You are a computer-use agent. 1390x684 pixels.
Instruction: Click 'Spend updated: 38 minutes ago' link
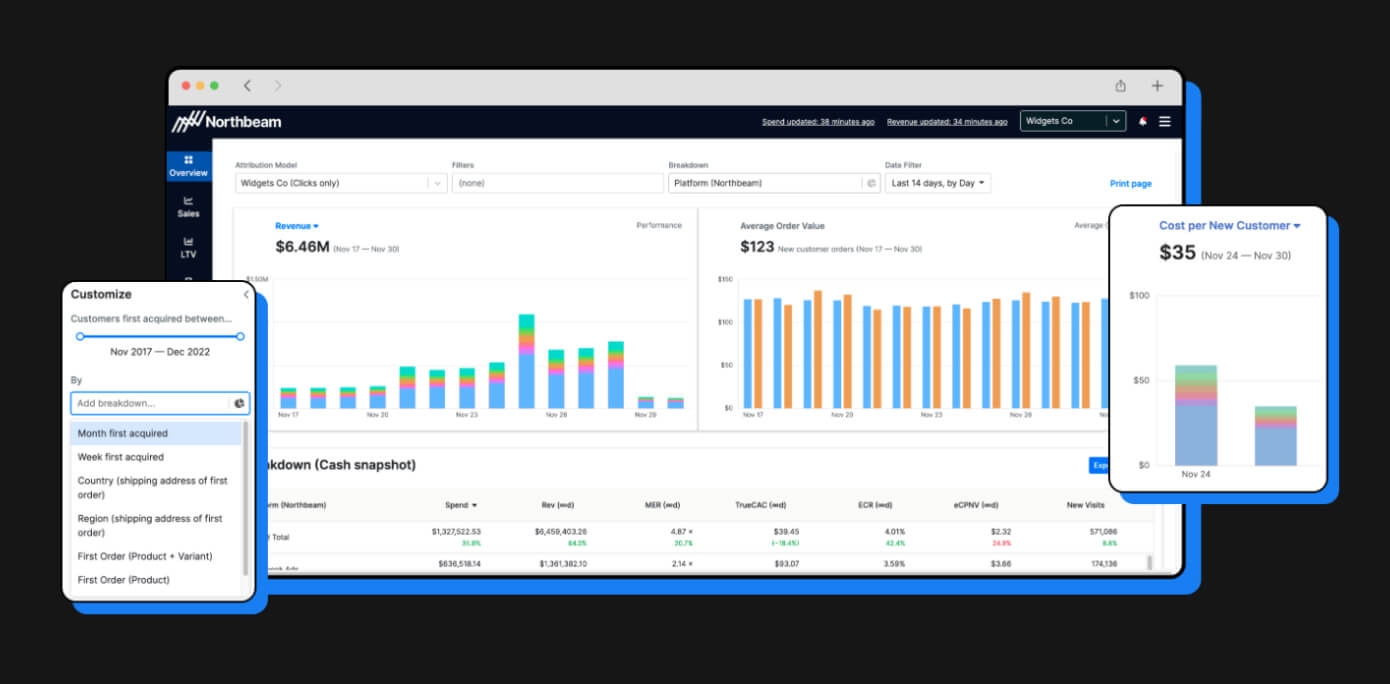(817, 122)
